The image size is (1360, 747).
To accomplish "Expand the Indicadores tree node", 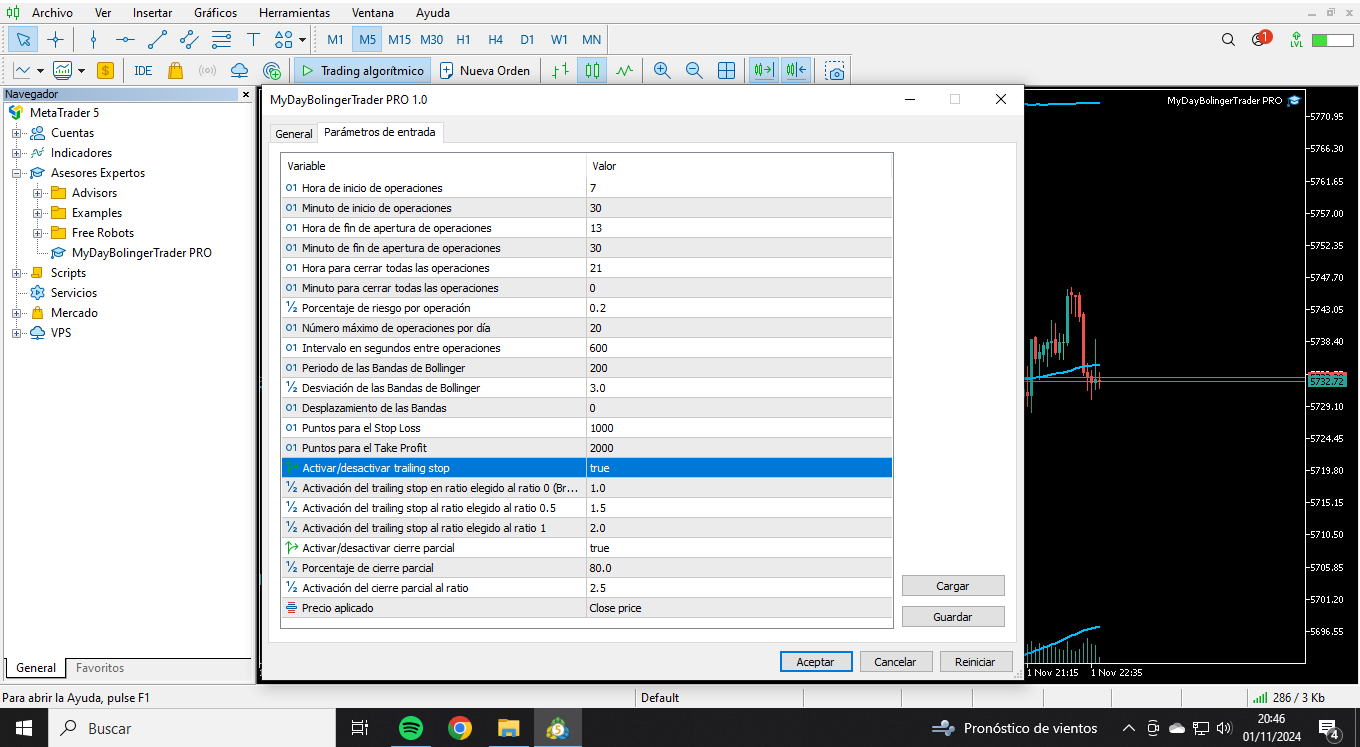I will click(x=16, y=153).
